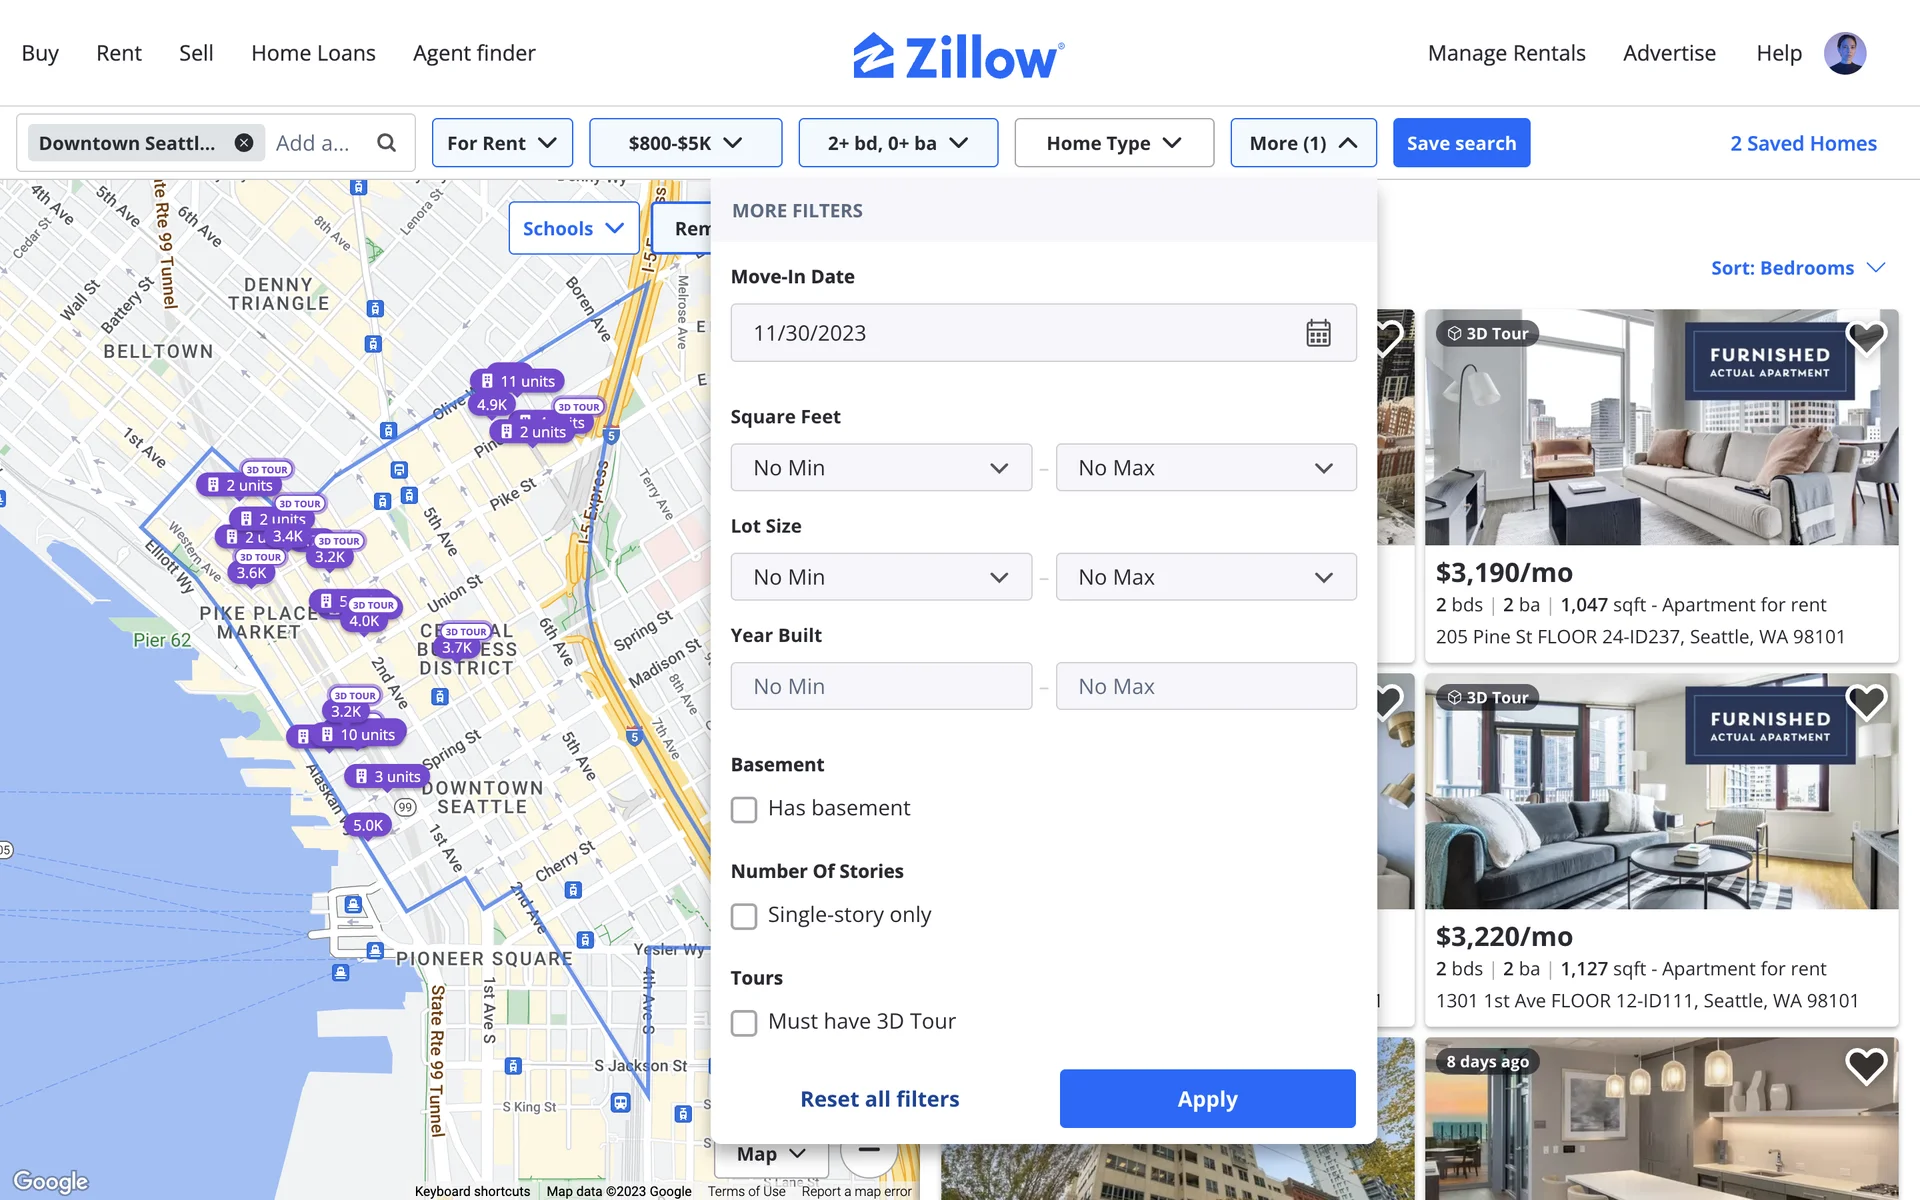This screenshot has width=1920, height=1200.
Task: Open Lot Size No Max dropdown
Action: coord(1205,577)
